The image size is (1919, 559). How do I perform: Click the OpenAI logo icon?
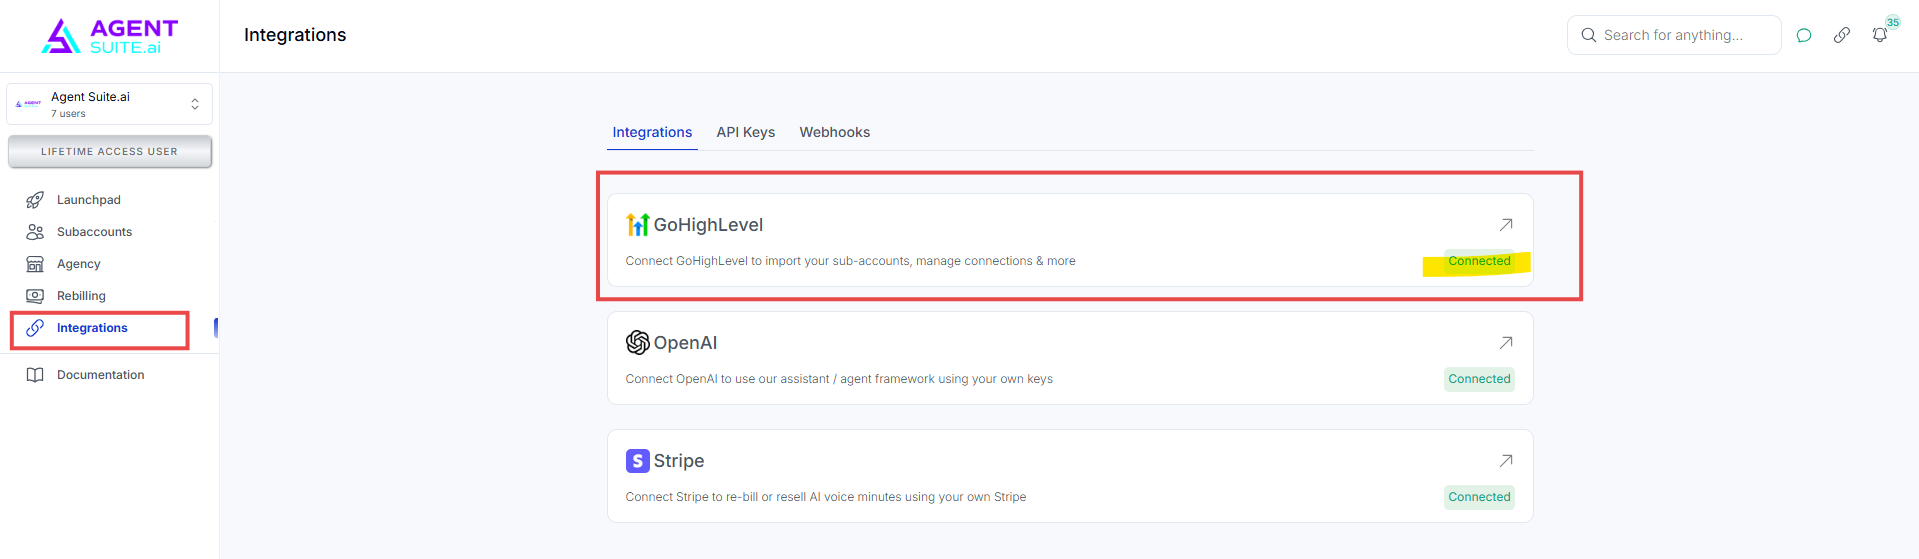point(638,343)
